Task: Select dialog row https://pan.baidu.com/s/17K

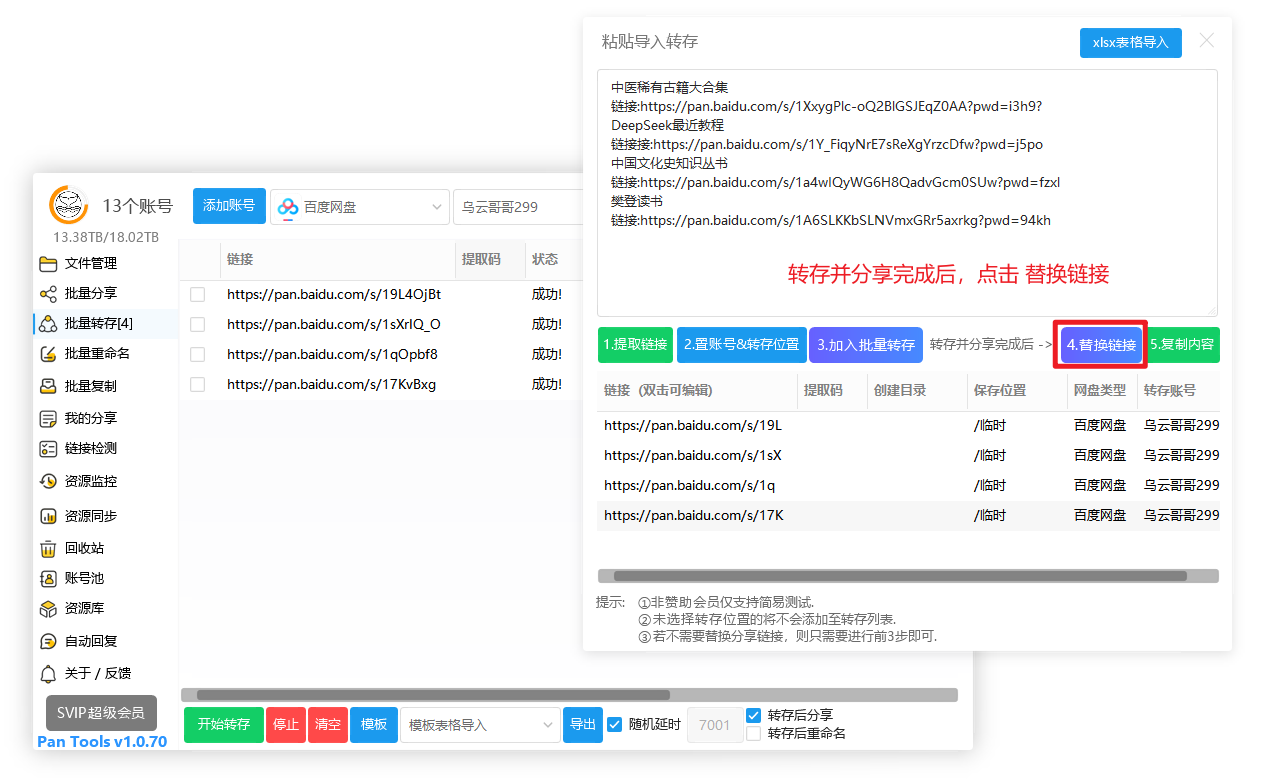Action: coord(908,516)
